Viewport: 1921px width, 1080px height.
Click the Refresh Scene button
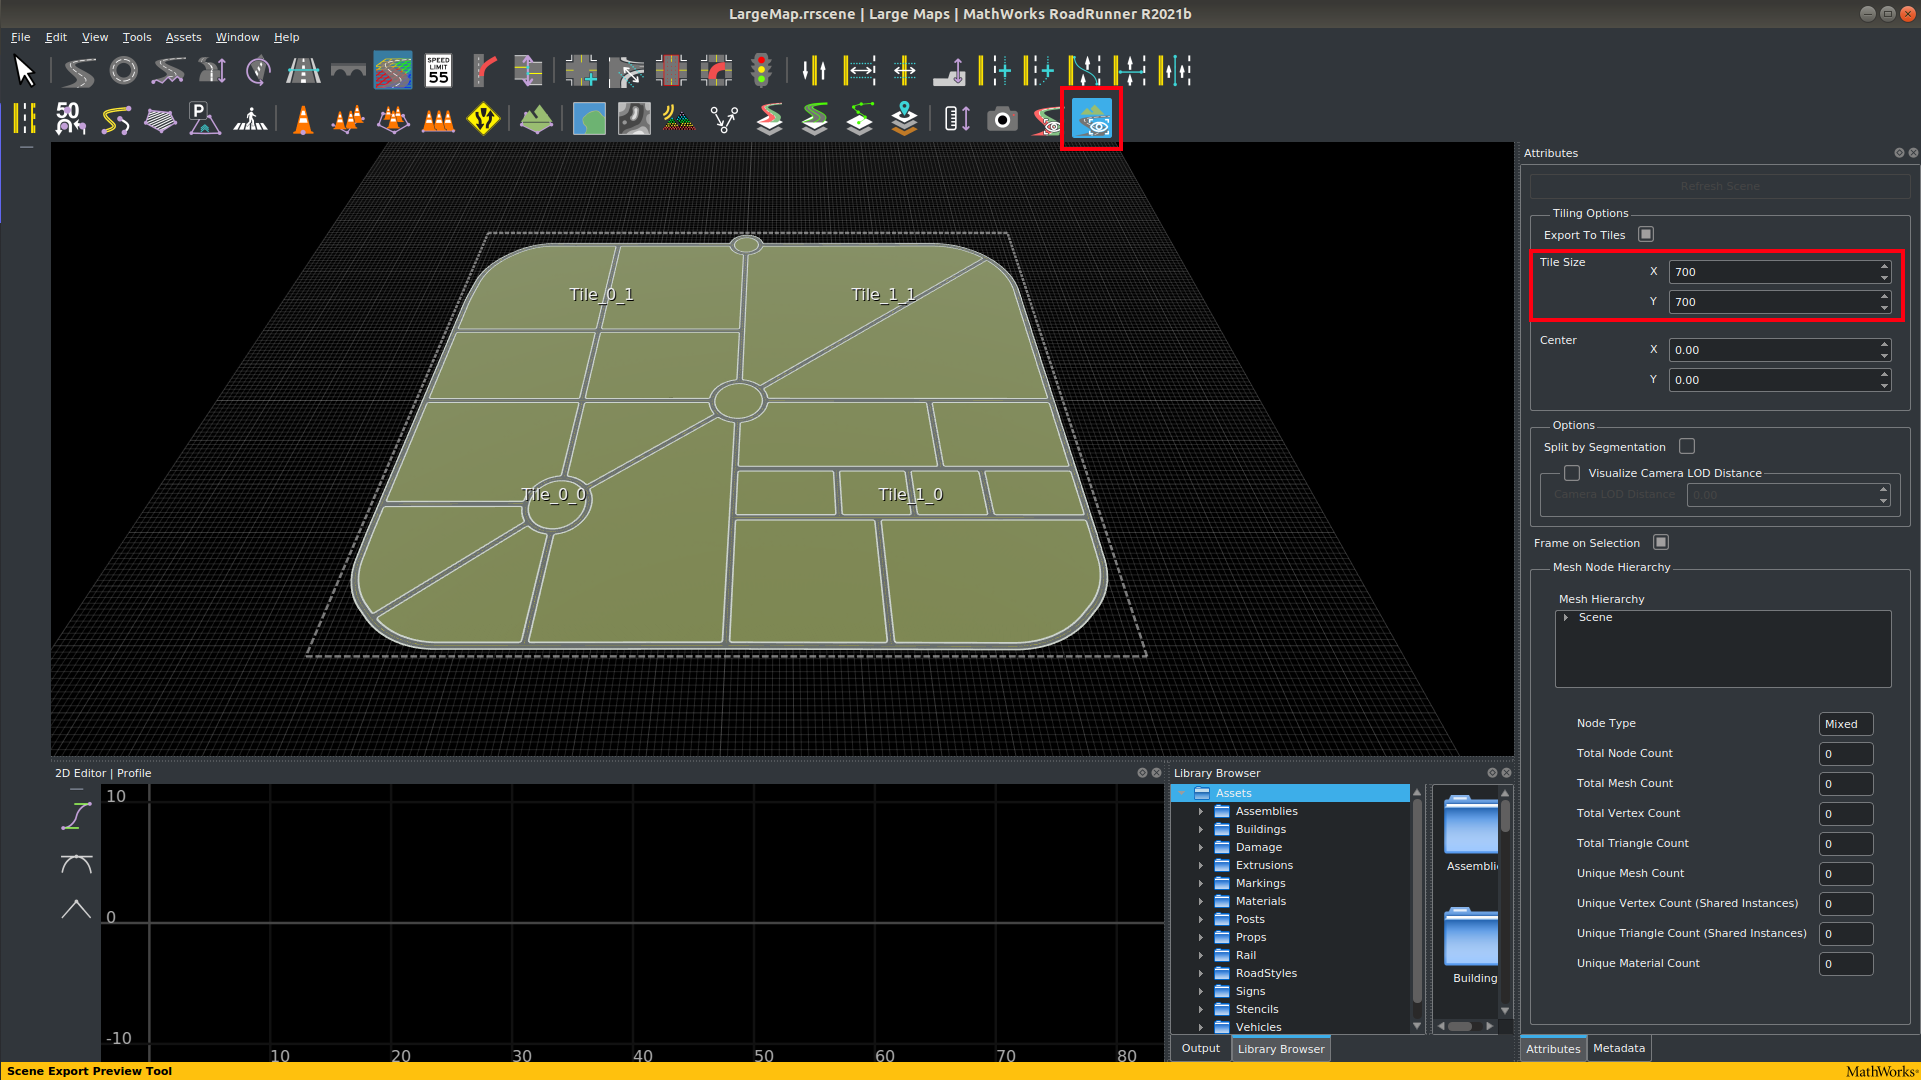click(x=1719, y=186)
